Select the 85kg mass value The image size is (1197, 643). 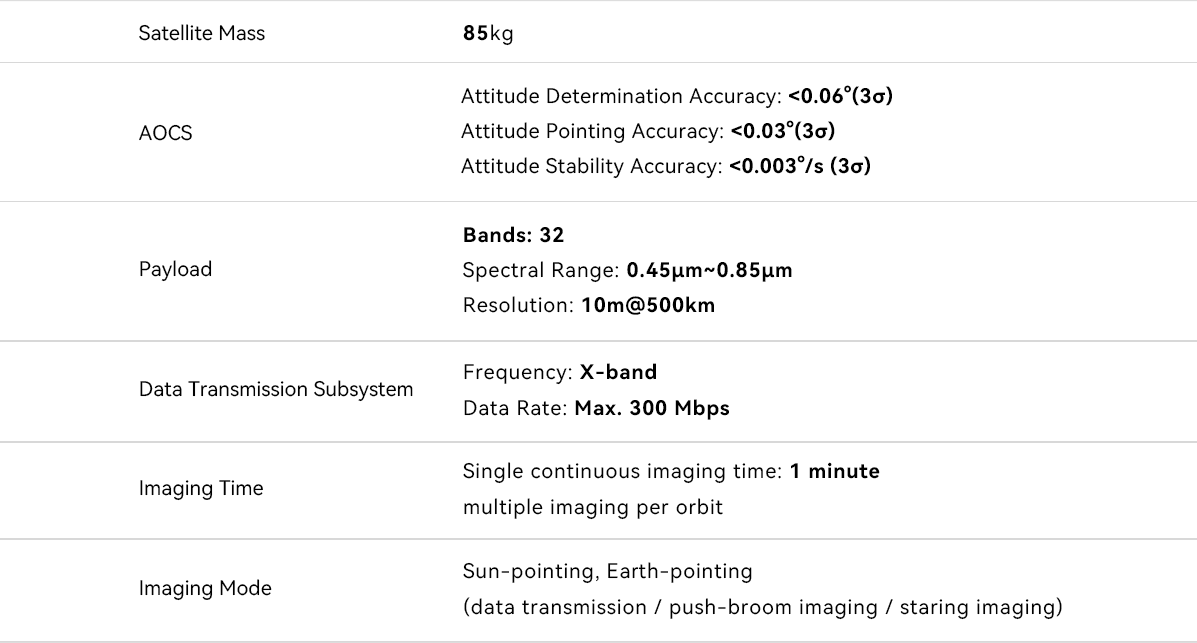coord(488,33)
